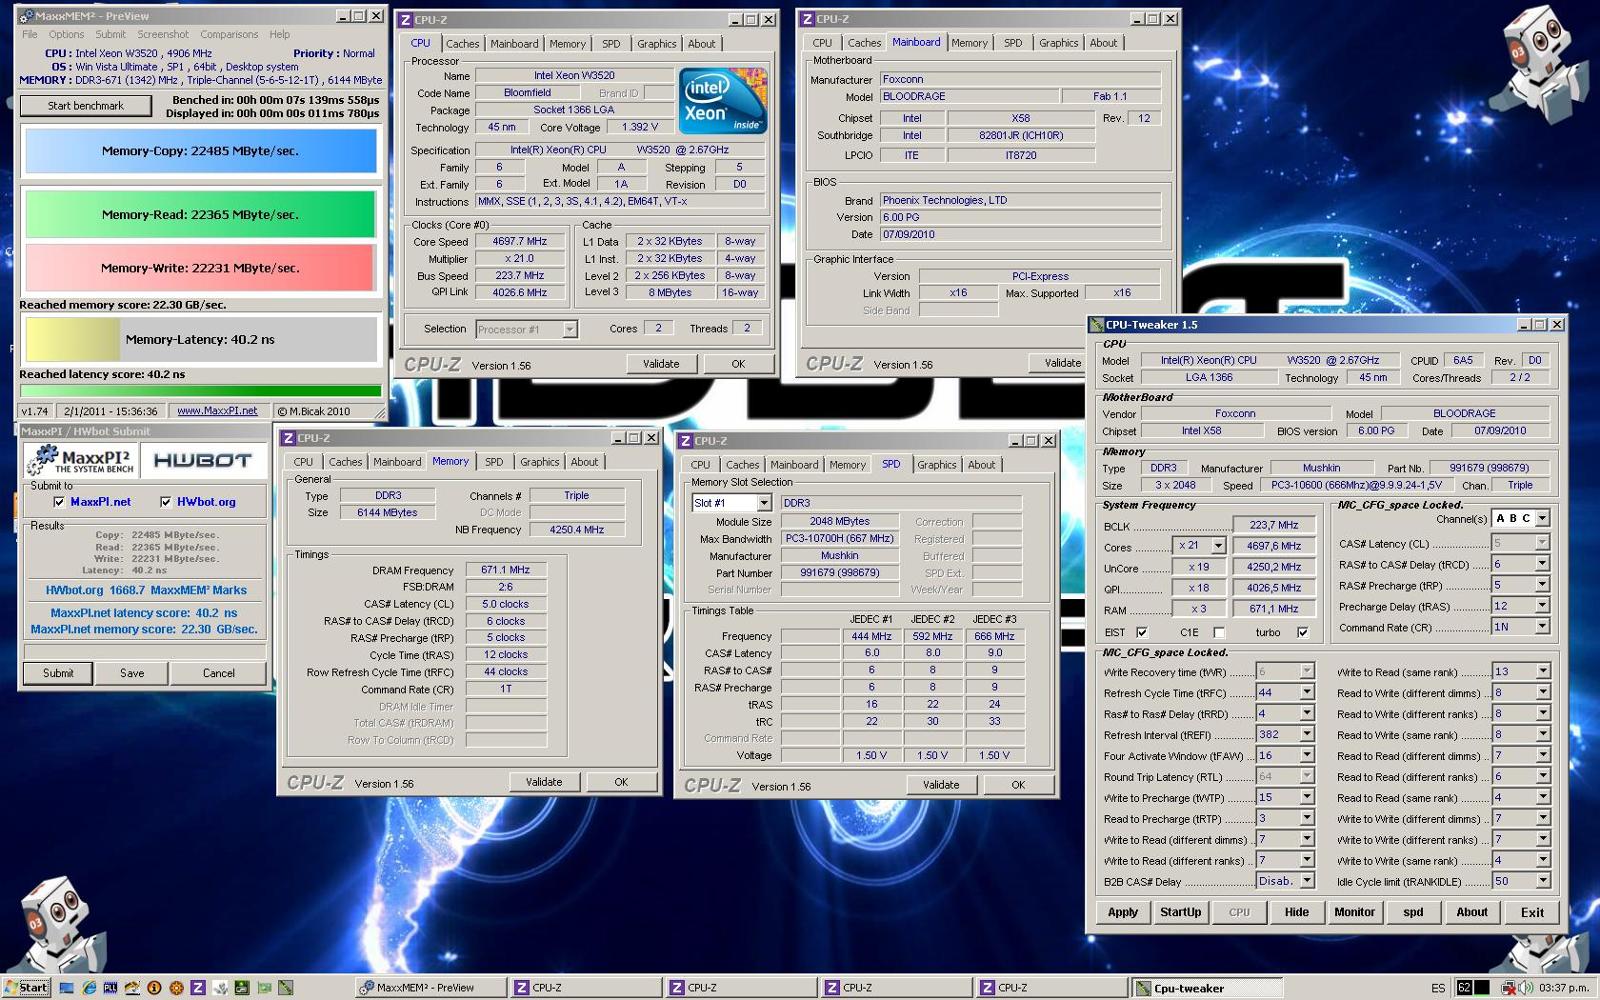Toggle C1E checkbox in CPU-Tweaker

coord(1219,632)
